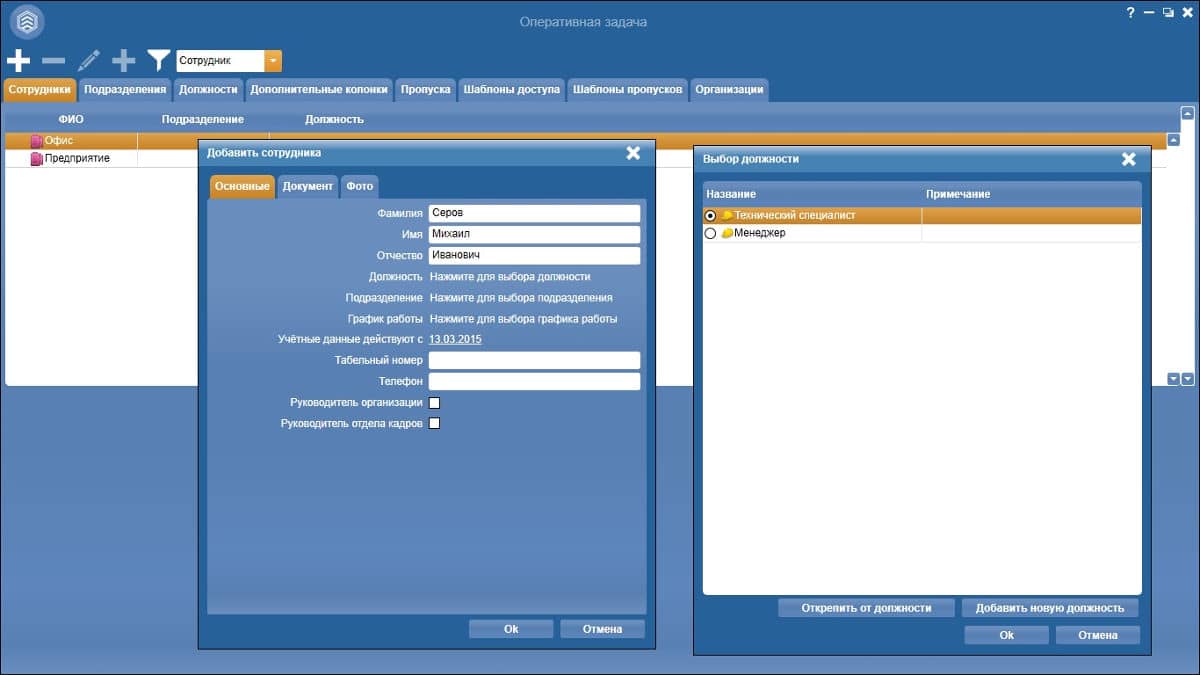
Task: Enable the 'Руководитель организации' checkbox
Action: click(434, 403)
